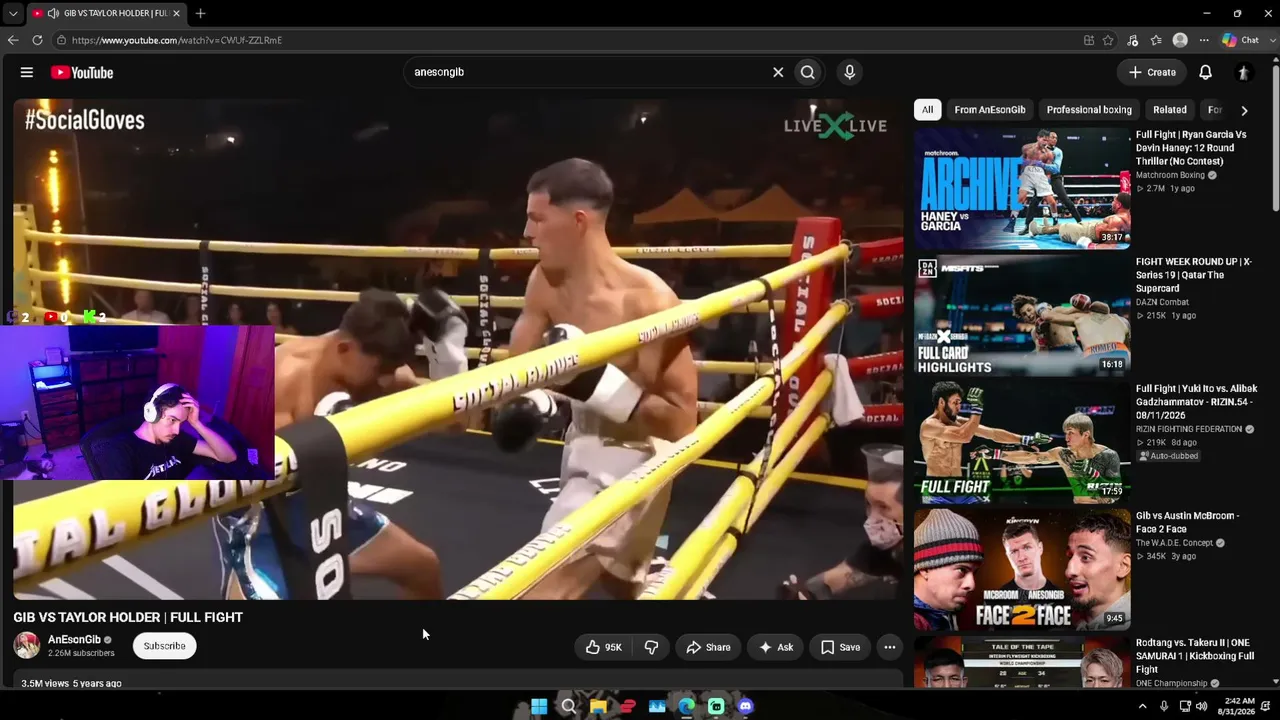Open the account avatar menu

[x=1243, y=72]
